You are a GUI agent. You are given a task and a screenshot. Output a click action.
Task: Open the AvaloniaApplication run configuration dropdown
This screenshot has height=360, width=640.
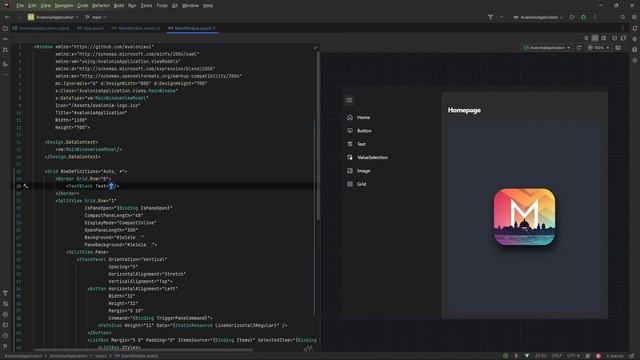point(538,17)
